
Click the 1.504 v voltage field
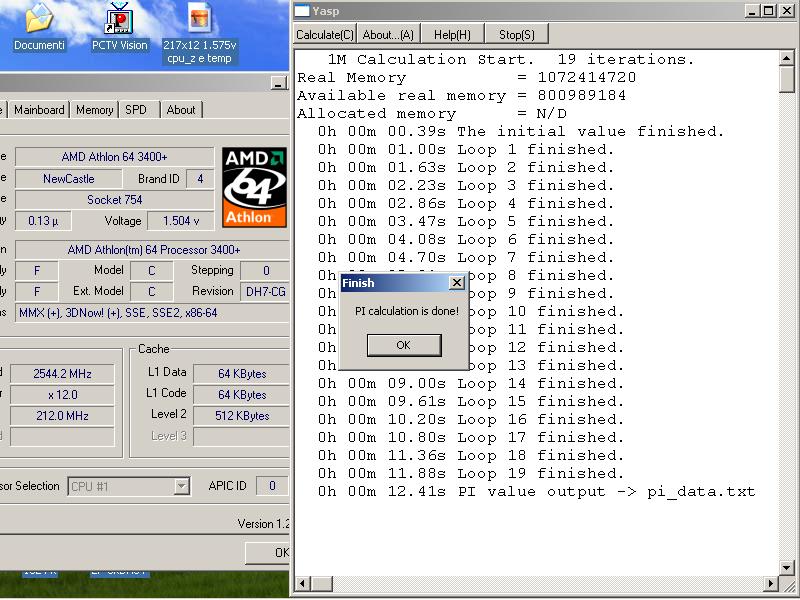tap(181, 221)
